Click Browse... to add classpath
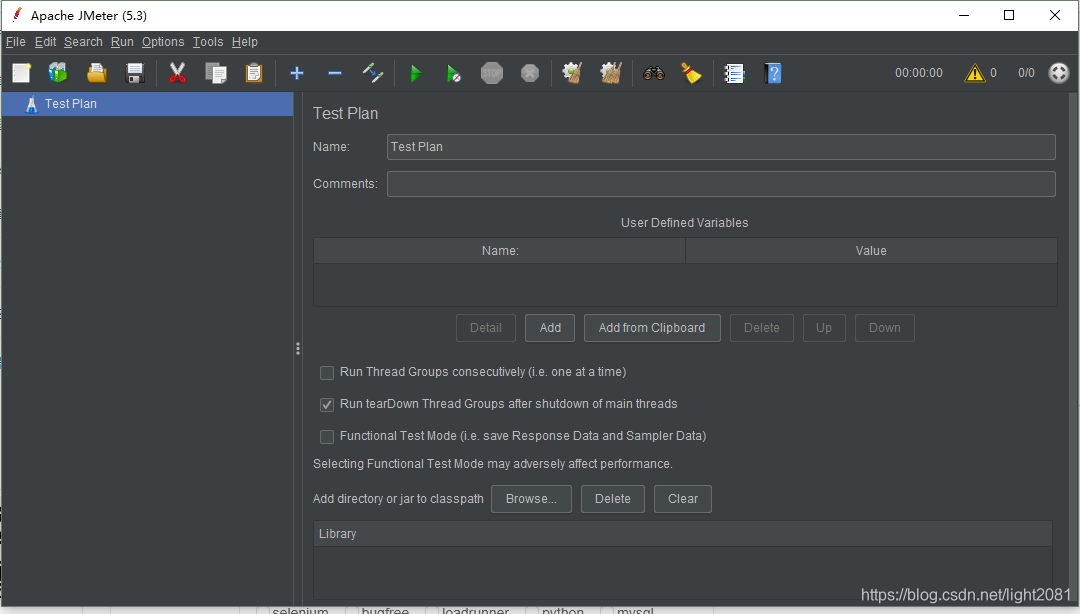Screen dimensions: 1080x614 [x=531, y=499]
